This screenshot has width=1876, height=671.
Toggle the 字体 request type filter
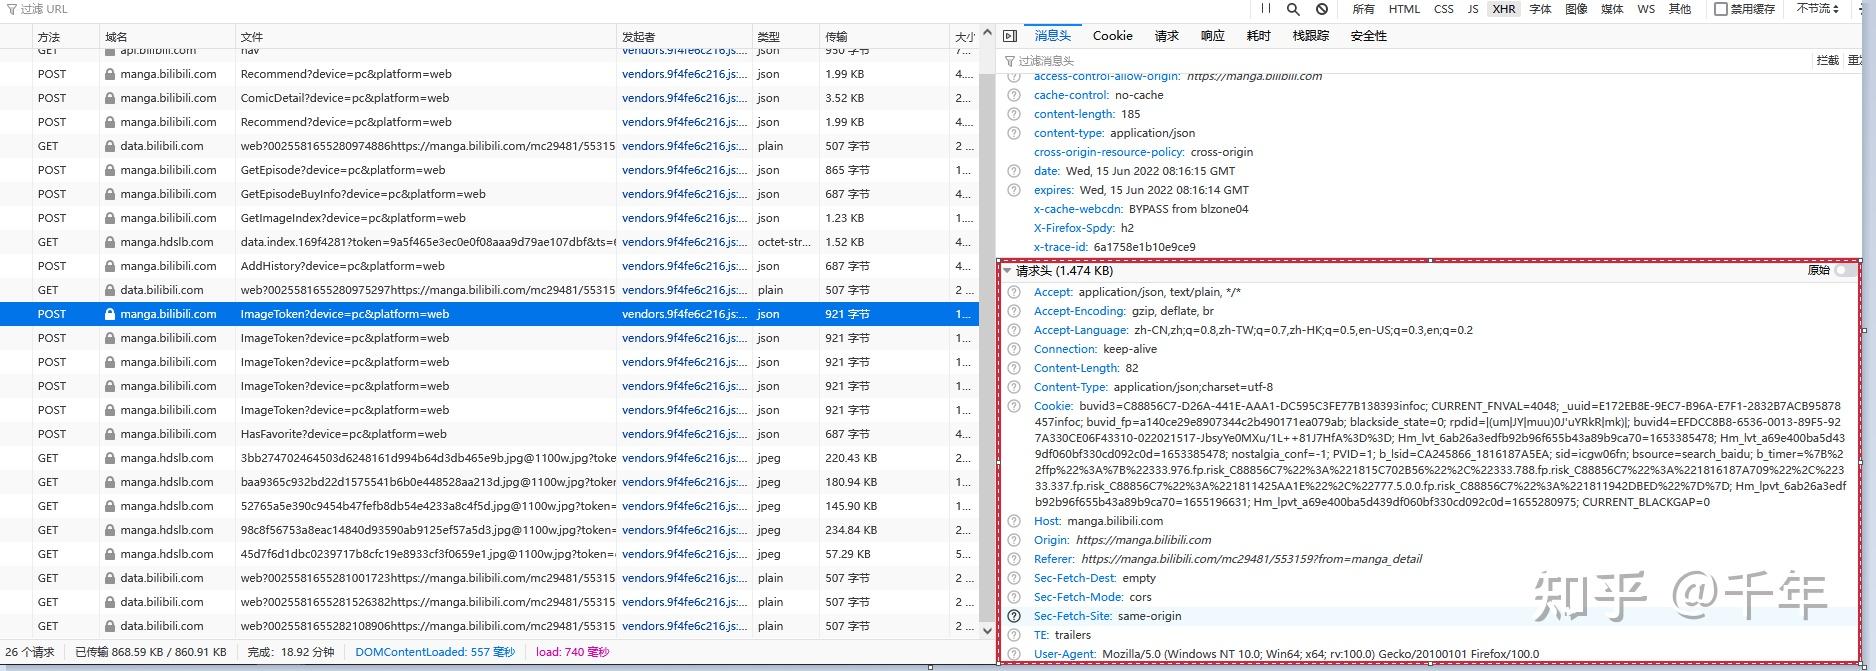pos(1540,9)
